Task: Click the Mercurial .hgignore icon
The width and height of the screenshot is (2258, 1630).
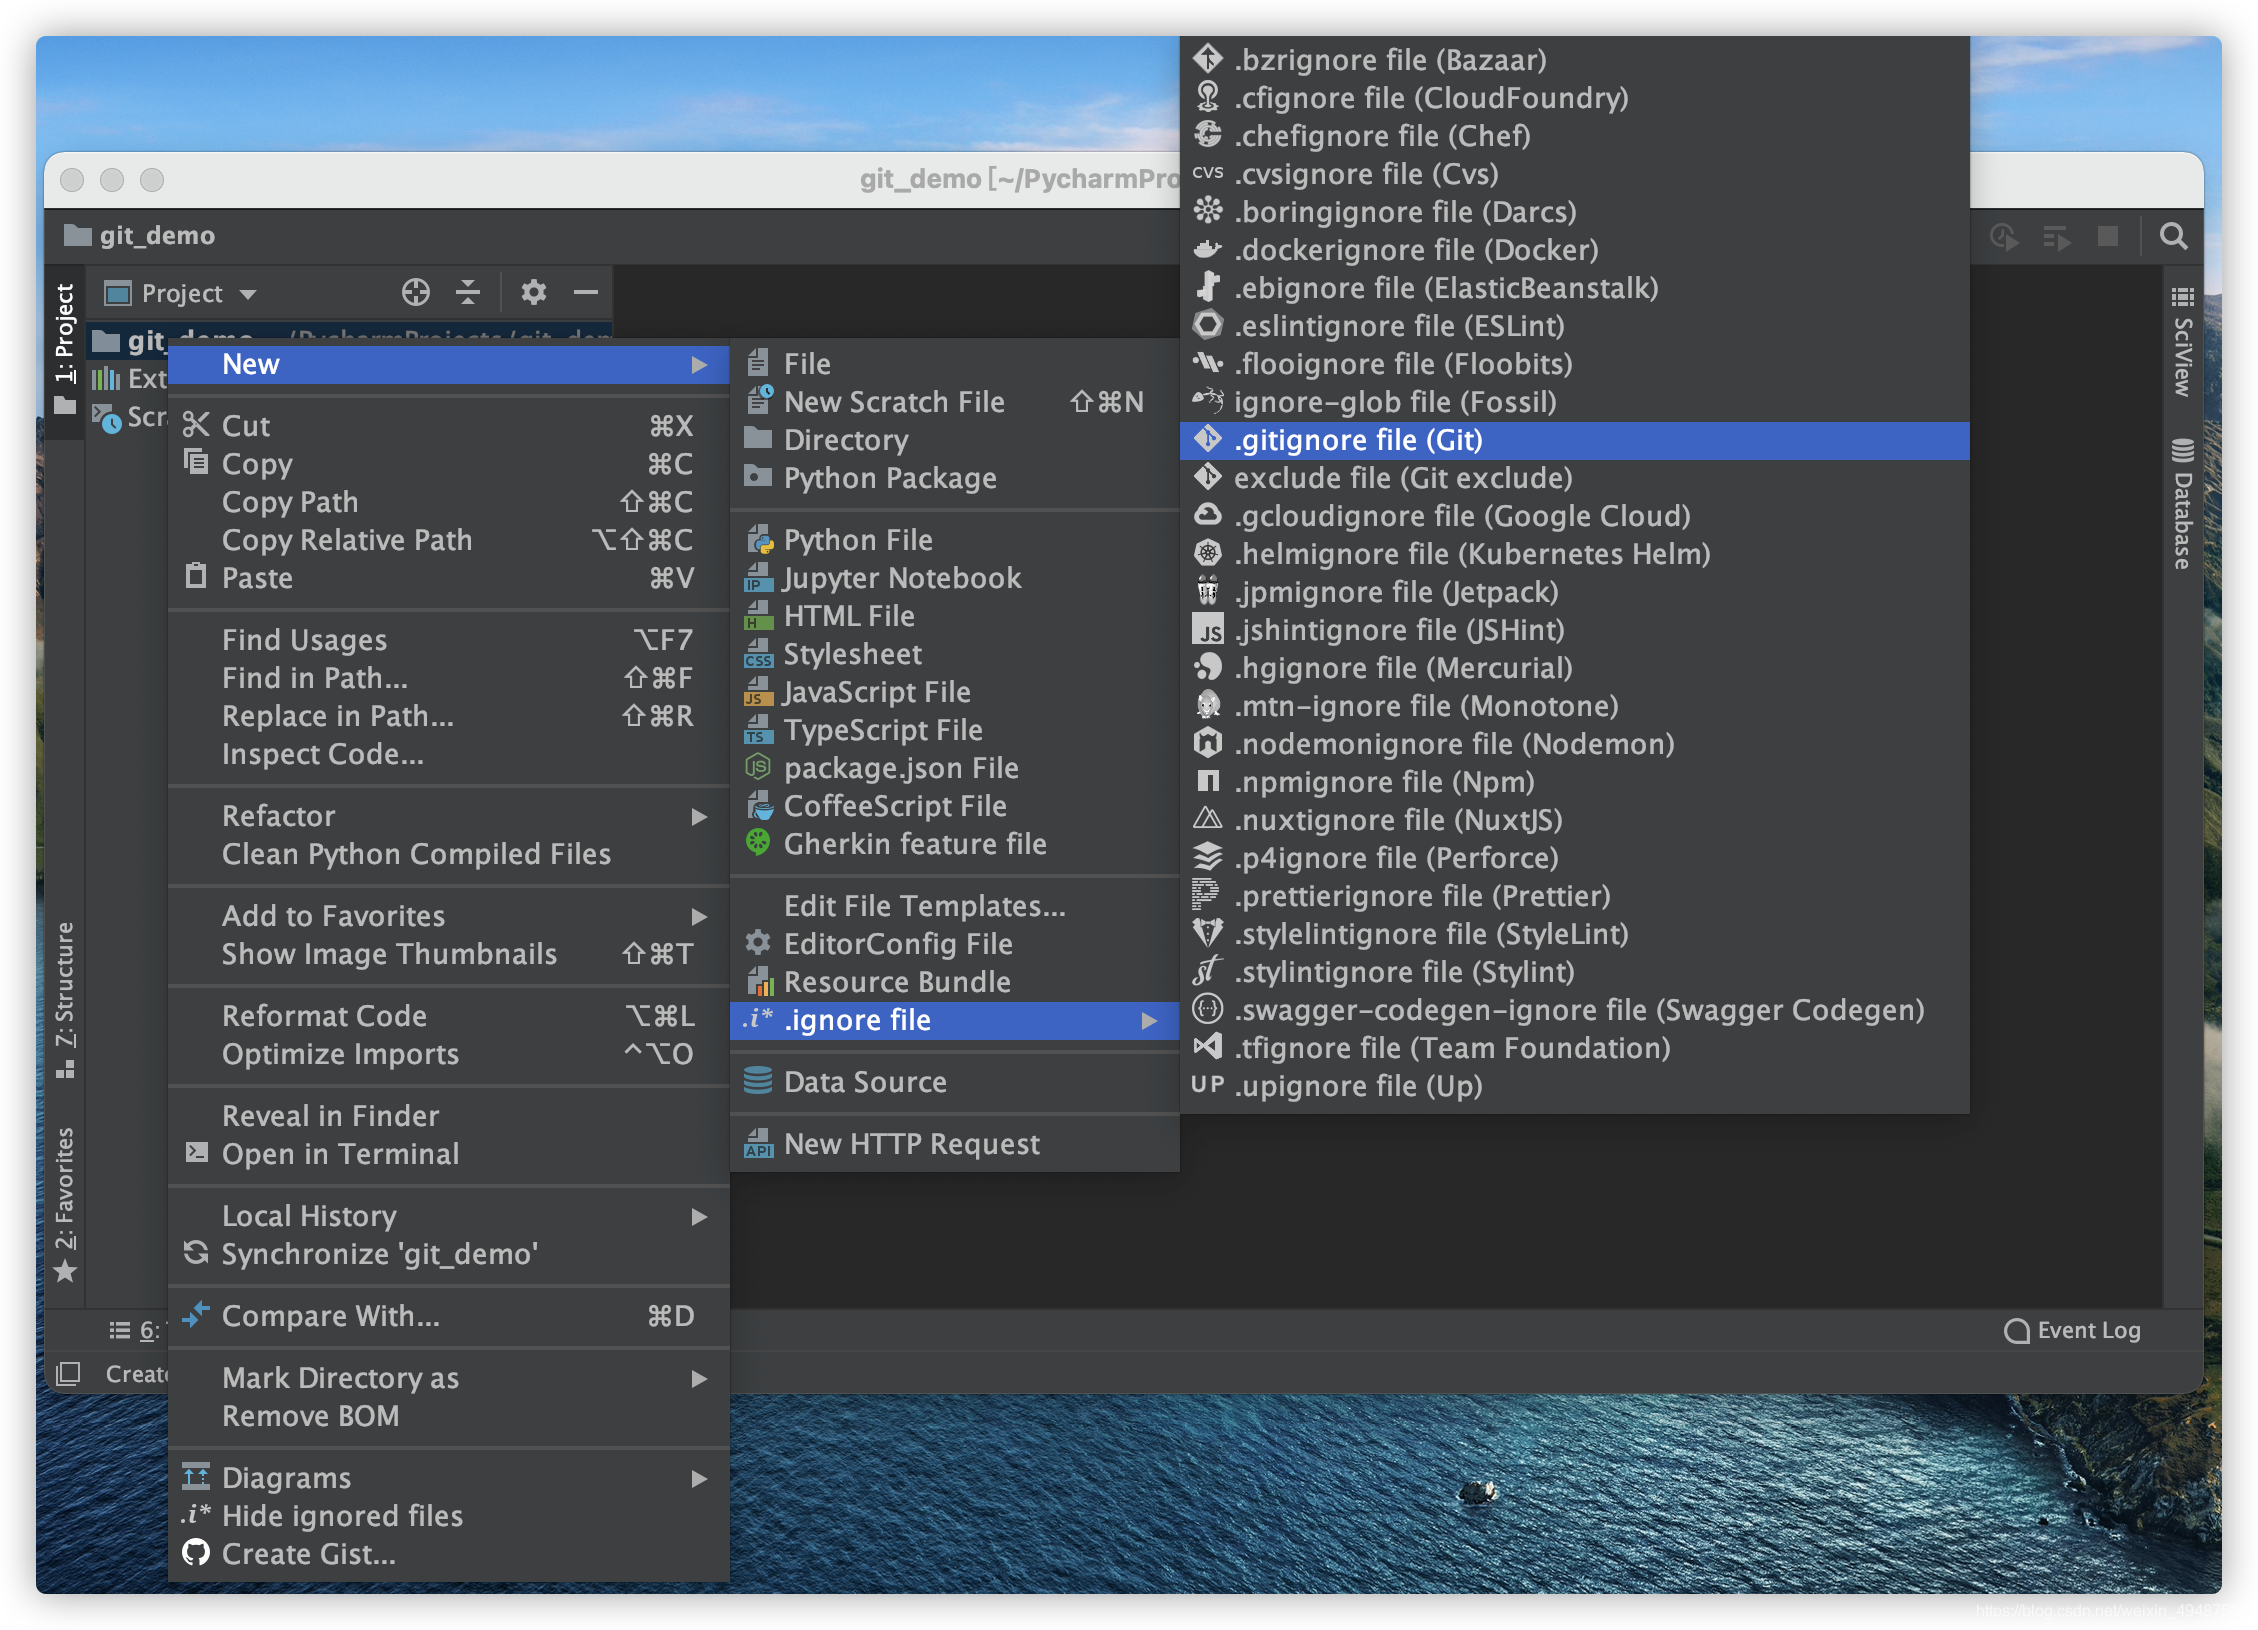Action: pyautogui.click(x=1208, y=668)
